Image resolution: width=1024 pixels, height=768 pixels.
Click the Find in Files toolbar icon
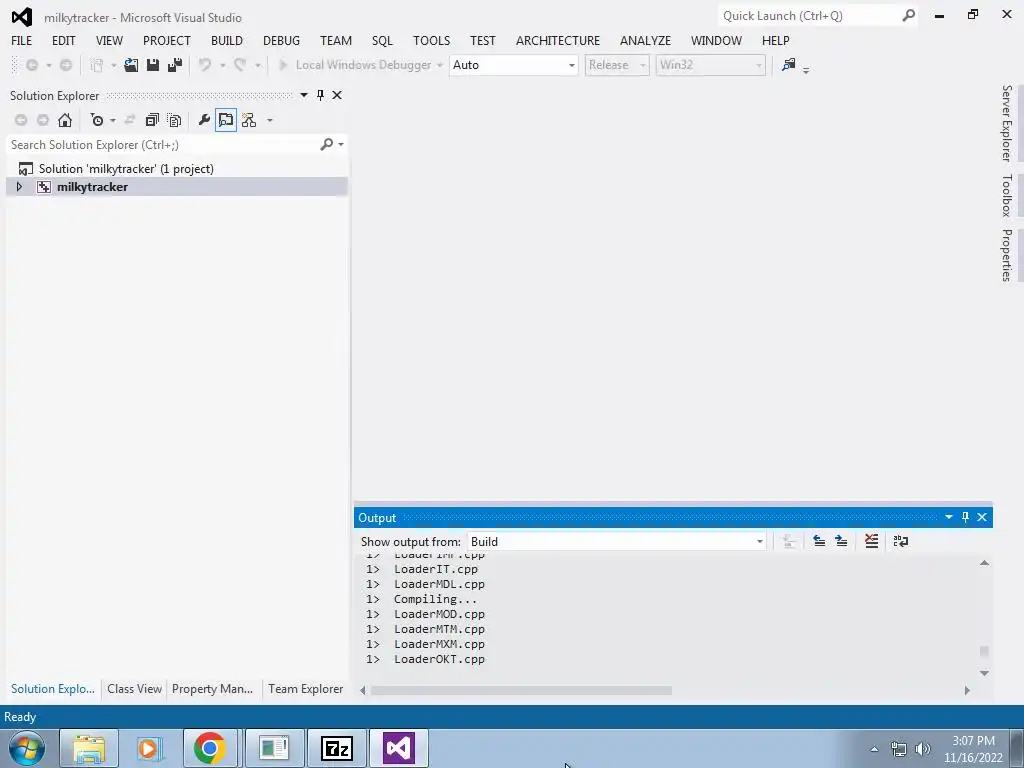(789, 65)
